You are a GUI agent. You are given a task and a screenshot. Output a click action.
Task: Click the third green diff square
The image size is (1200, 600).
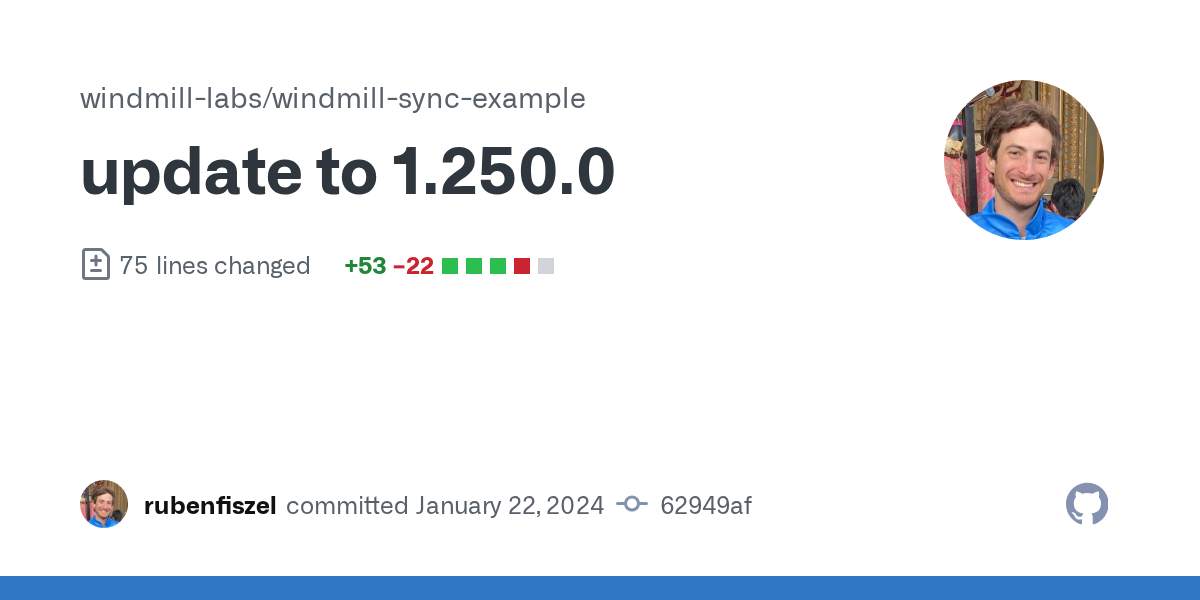point(498,266)
